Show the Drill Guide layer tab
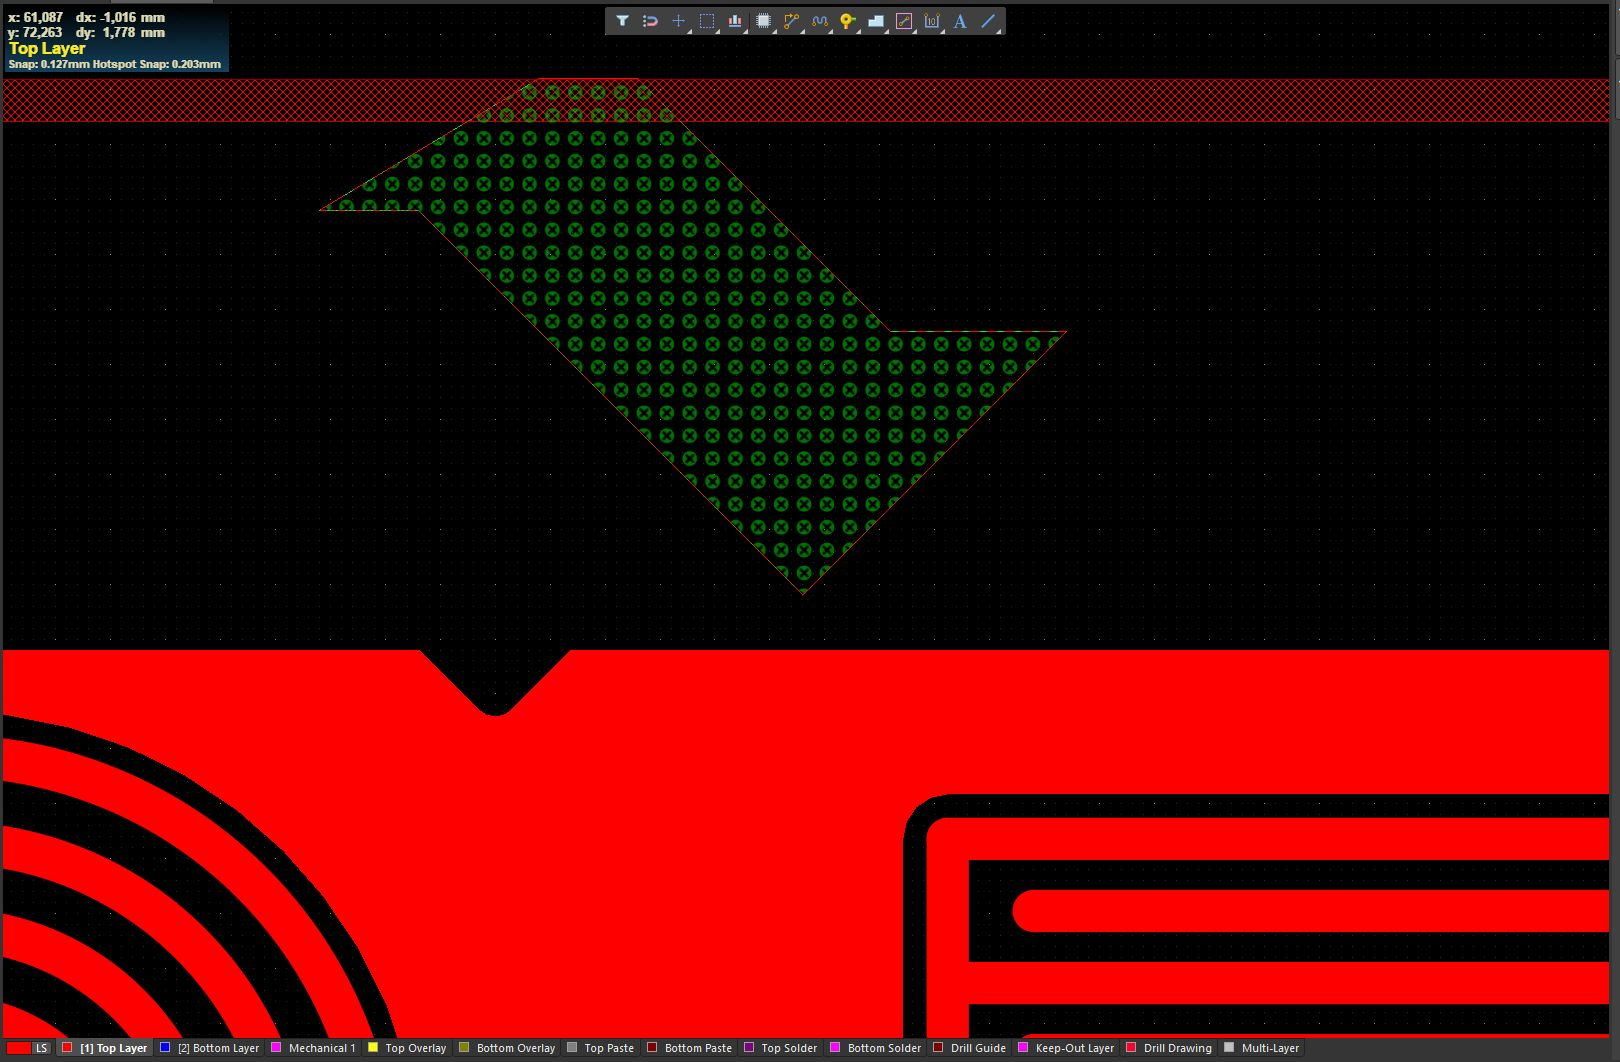Viewport: 1620px width, 1062px height. (970, 1048)
